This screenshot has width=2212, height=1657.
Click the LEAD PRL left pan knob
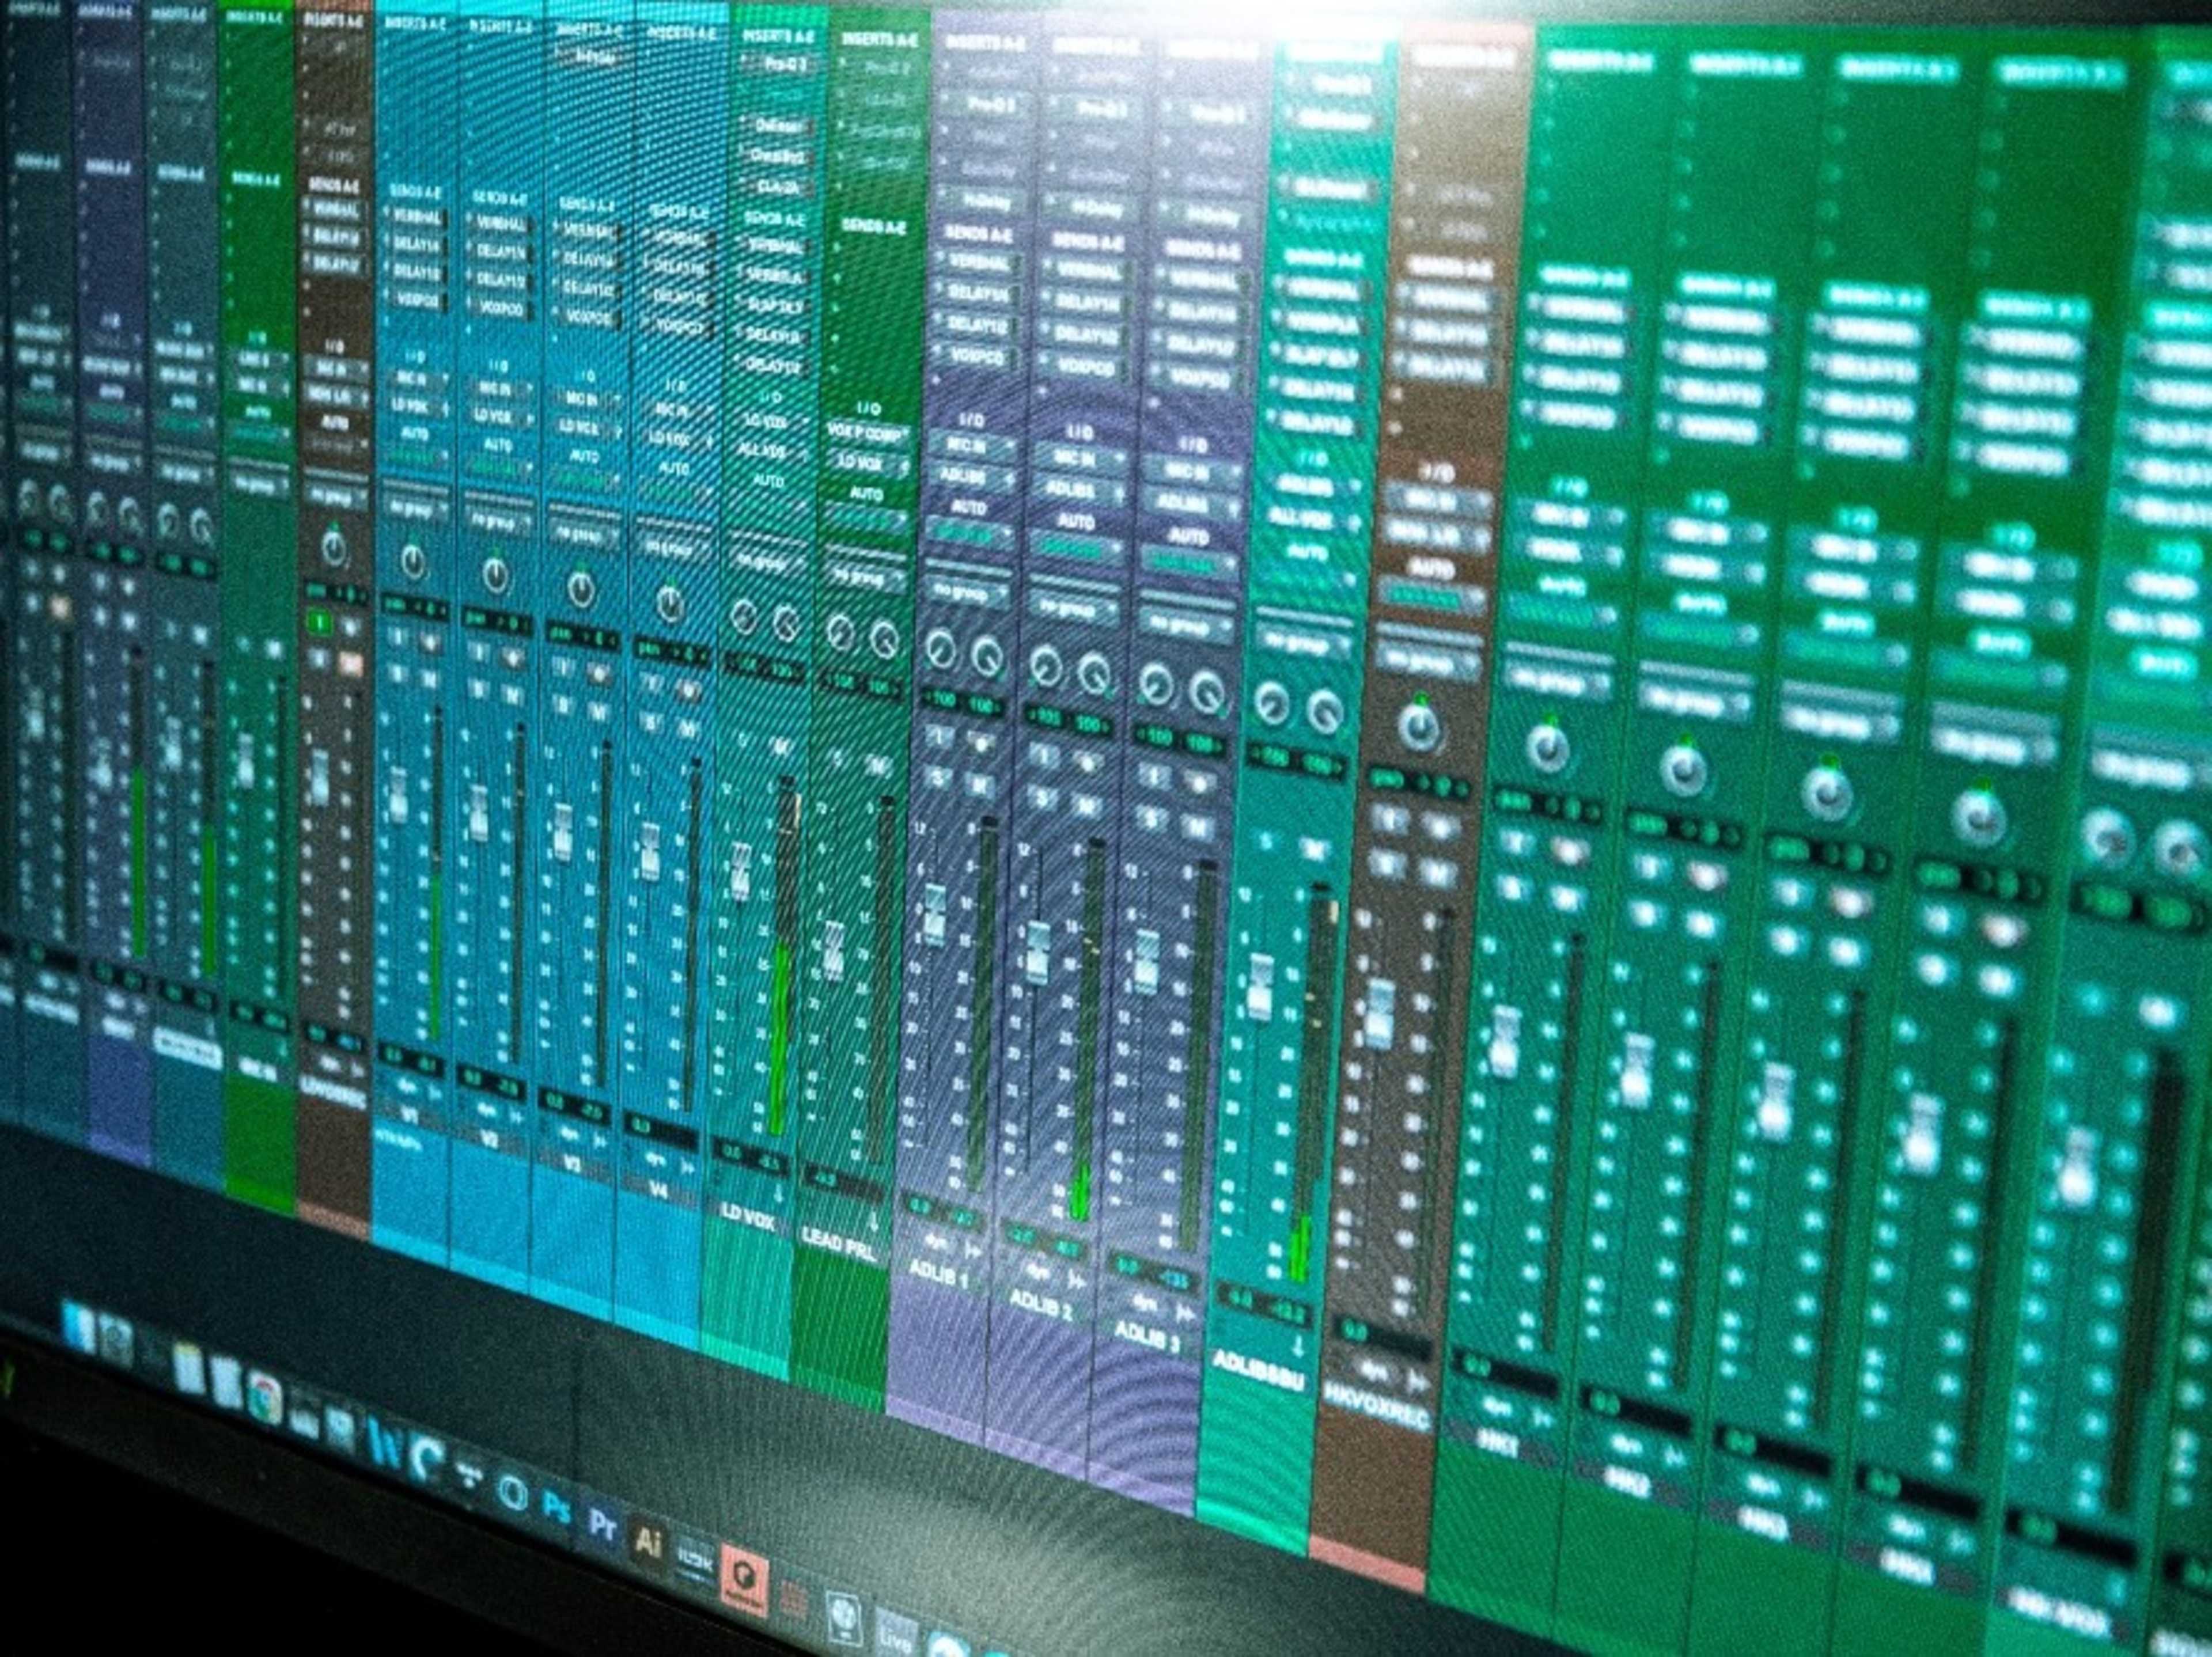(x=840, y=632)
